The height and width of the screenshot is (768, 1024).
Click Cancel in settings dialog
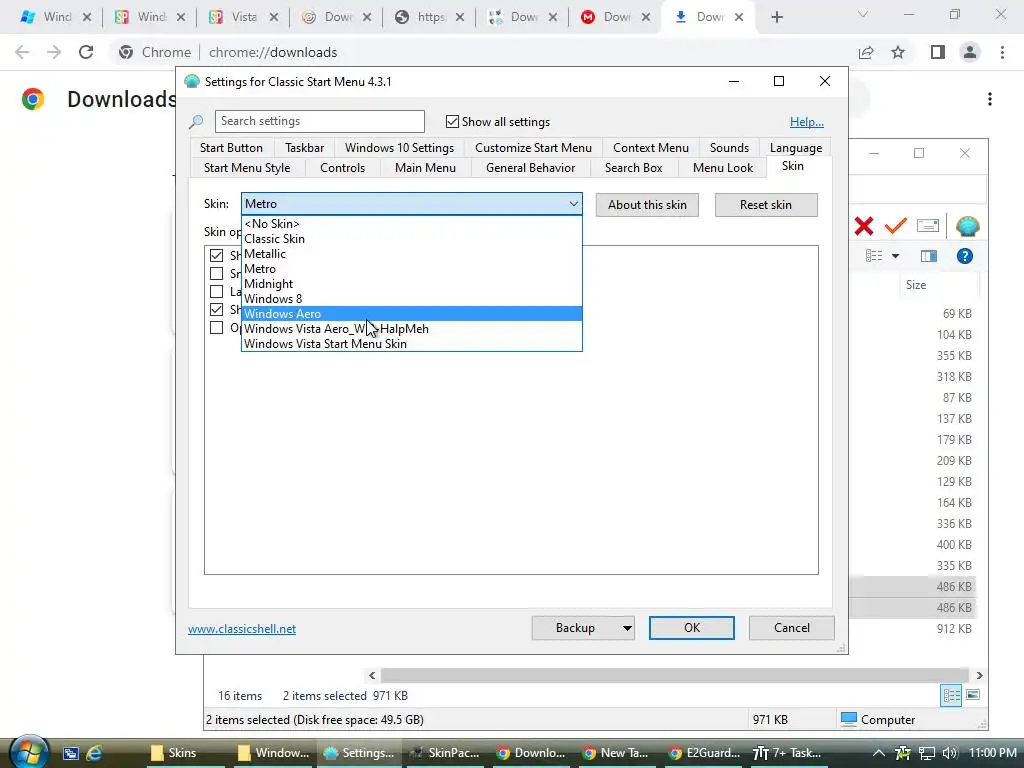tap(792, 628)
